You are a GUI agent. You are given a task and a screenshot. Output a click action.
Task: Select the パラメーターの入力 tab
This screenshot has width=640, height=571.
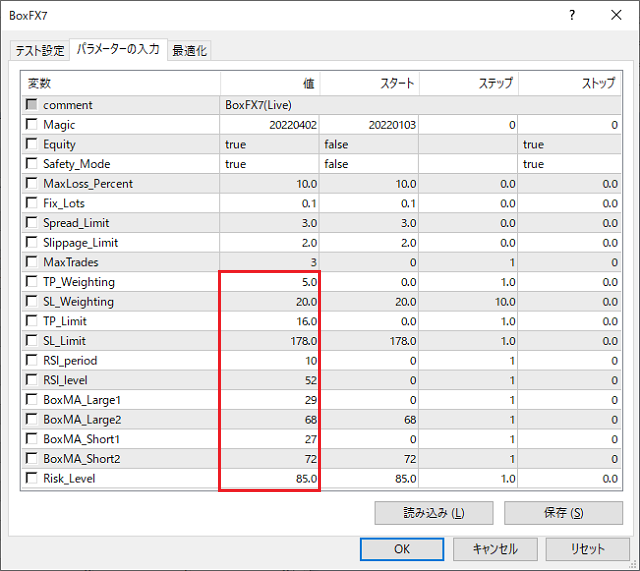118,49
